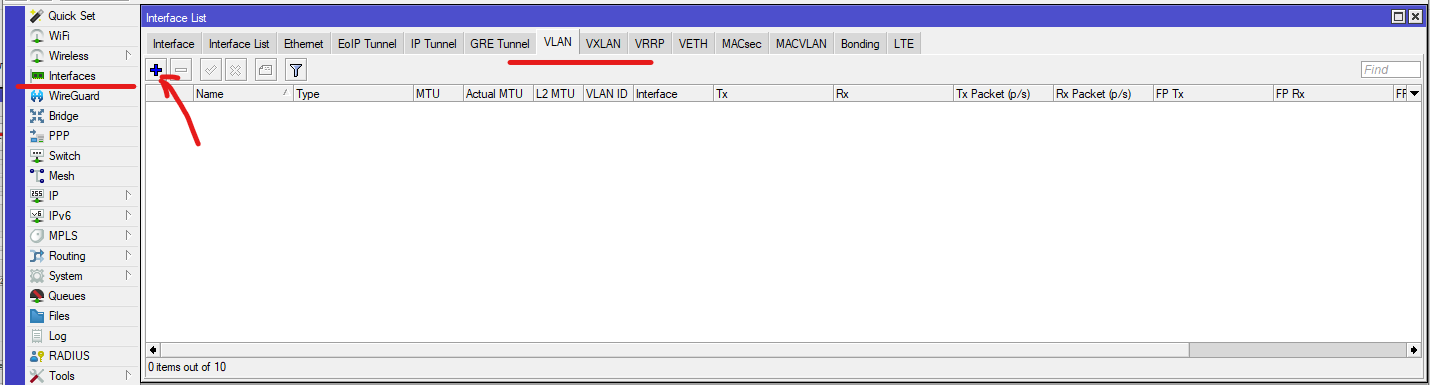Click the Tools sidebar icon
This screenshot has height=385, width=1430.
point(37,376)
